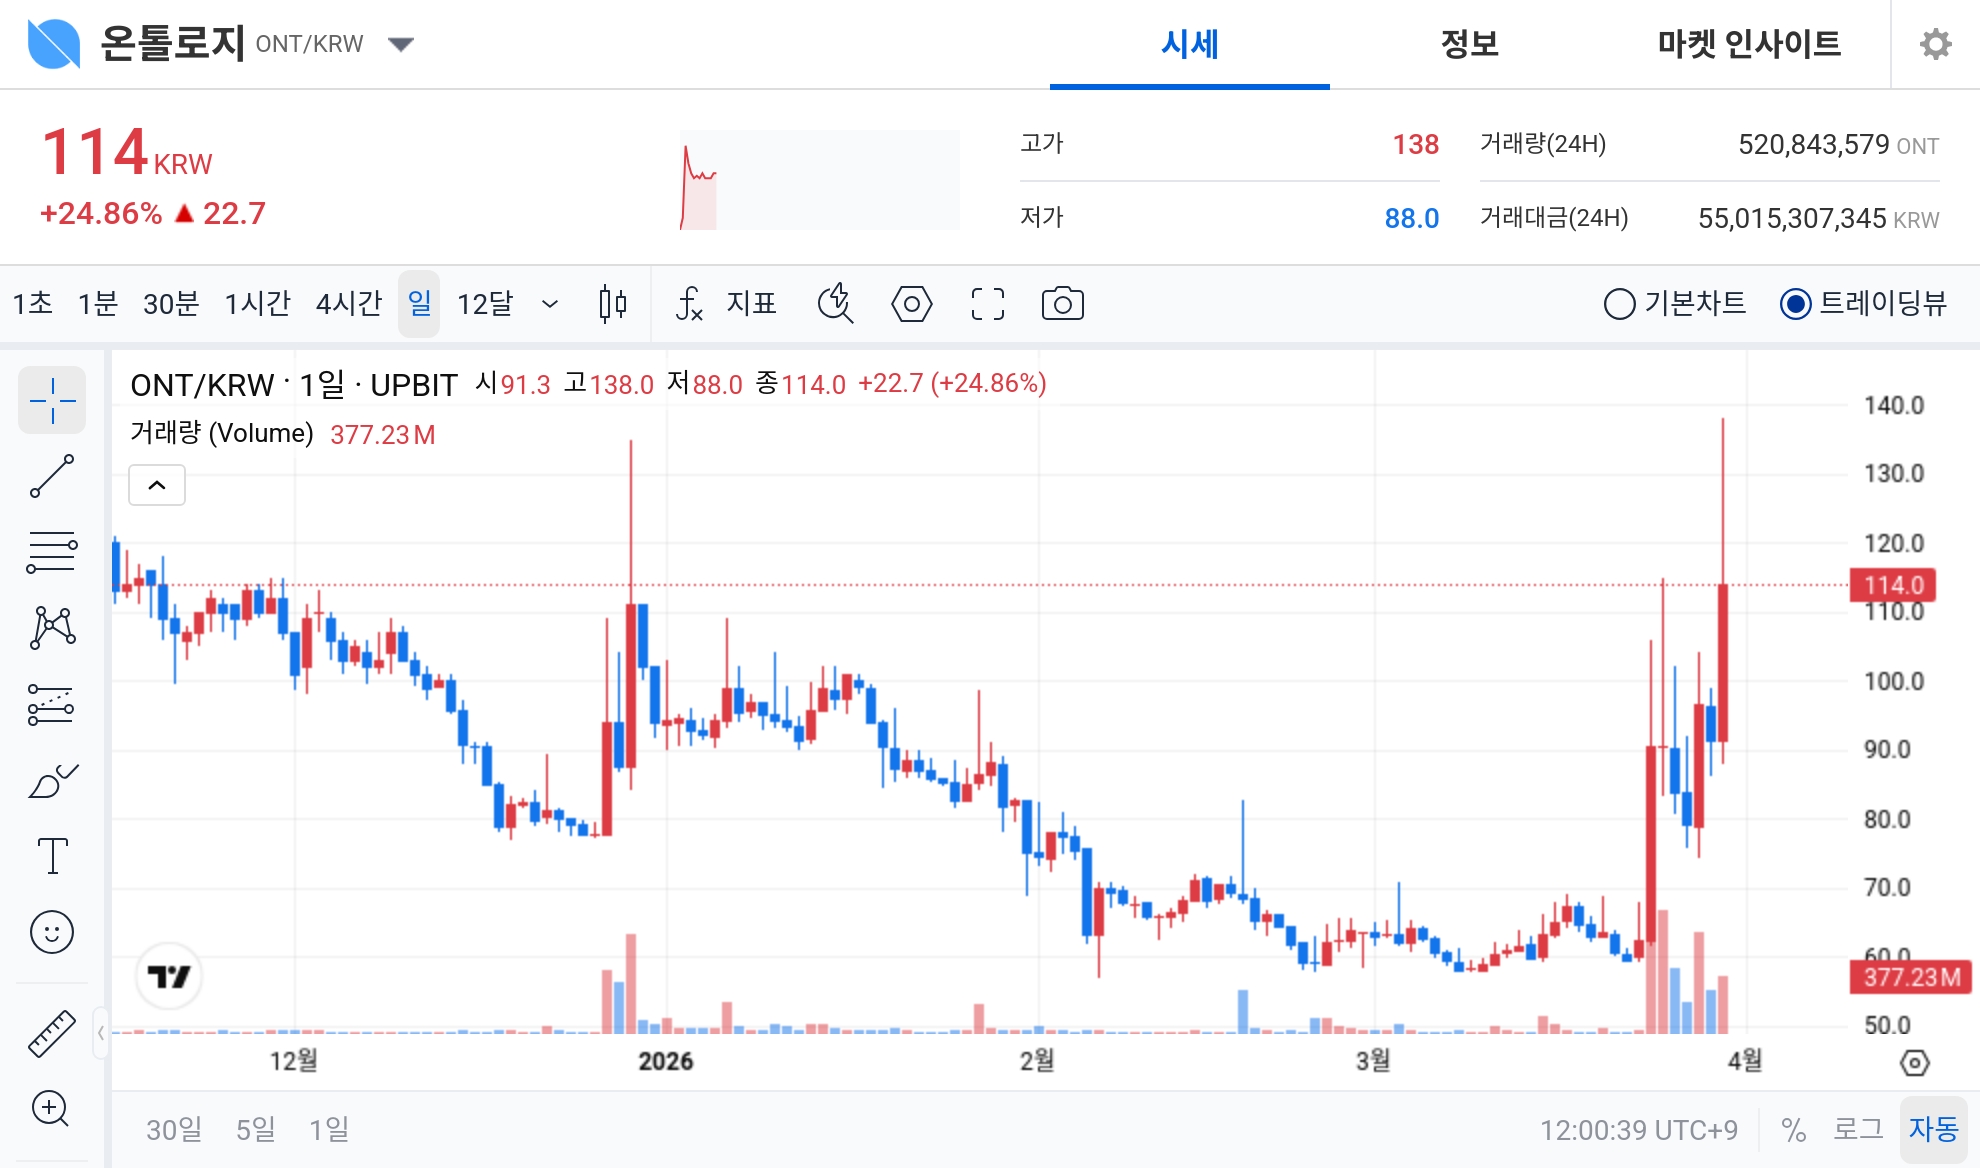
Task: Open the coin selector arrow beside ONT/KRW
Action: point(400,44)
